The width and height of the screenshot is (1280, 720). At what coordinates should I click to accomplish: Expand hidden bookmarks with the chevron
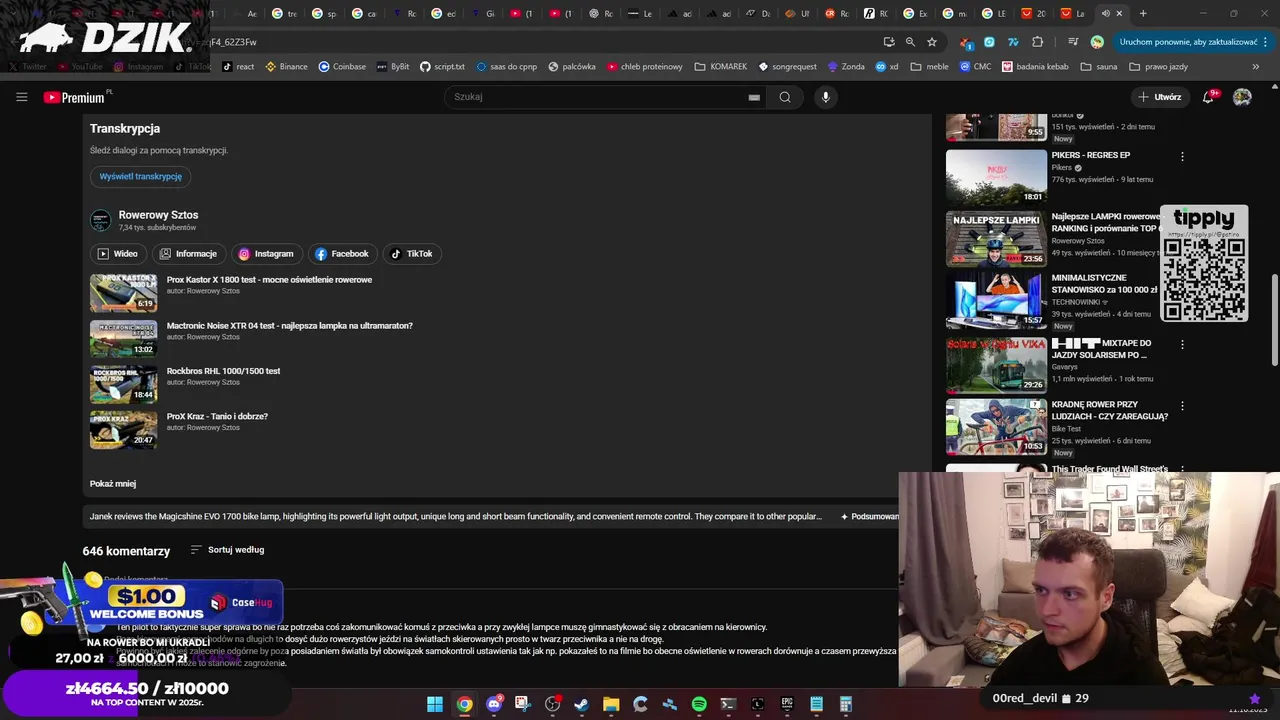(x=1256, y=67)
